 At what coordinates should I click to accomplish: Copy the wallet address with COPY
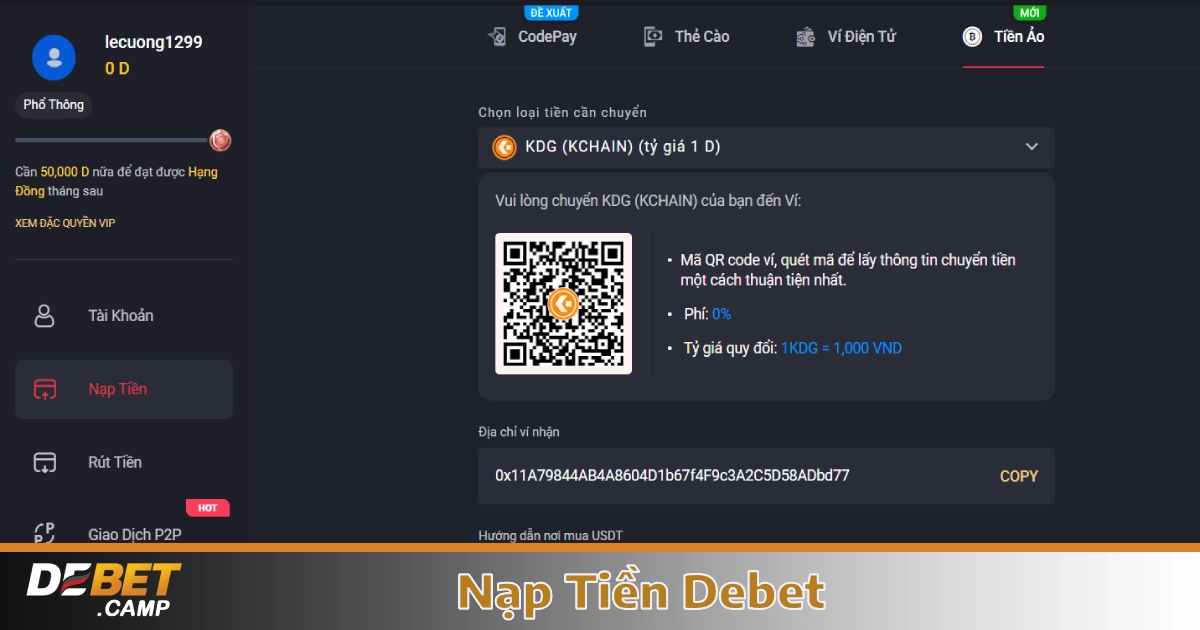pos(1019,476)
